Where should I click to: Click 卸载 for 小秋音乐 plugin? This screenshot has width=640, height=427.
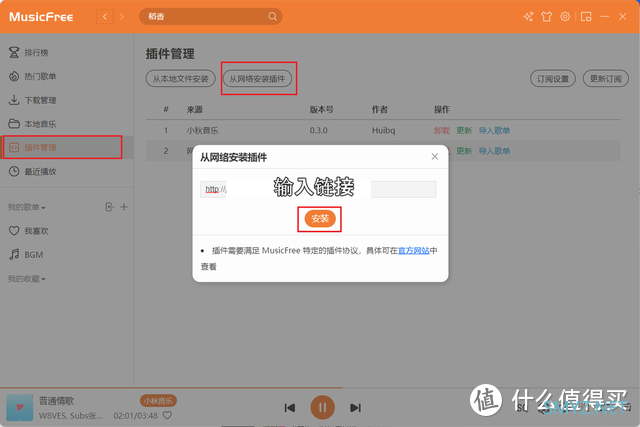(442, 131)
